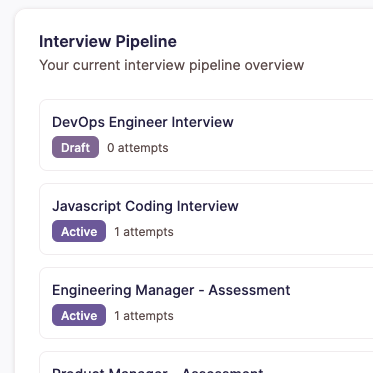Open Engineering Manager - Assessment title

[171, 290]
